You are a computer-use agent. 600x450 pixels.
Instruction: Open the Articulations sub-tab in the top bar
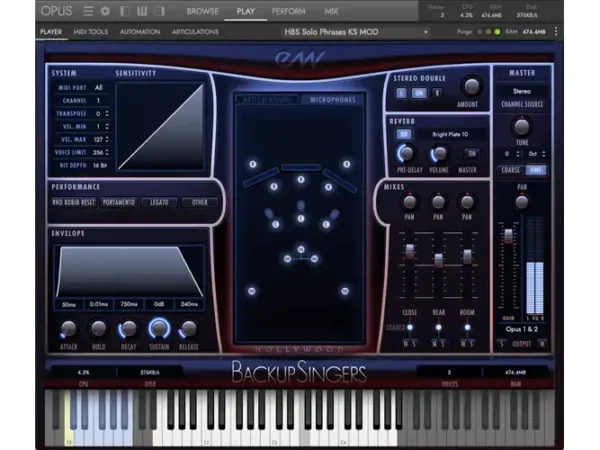(195, 32)
